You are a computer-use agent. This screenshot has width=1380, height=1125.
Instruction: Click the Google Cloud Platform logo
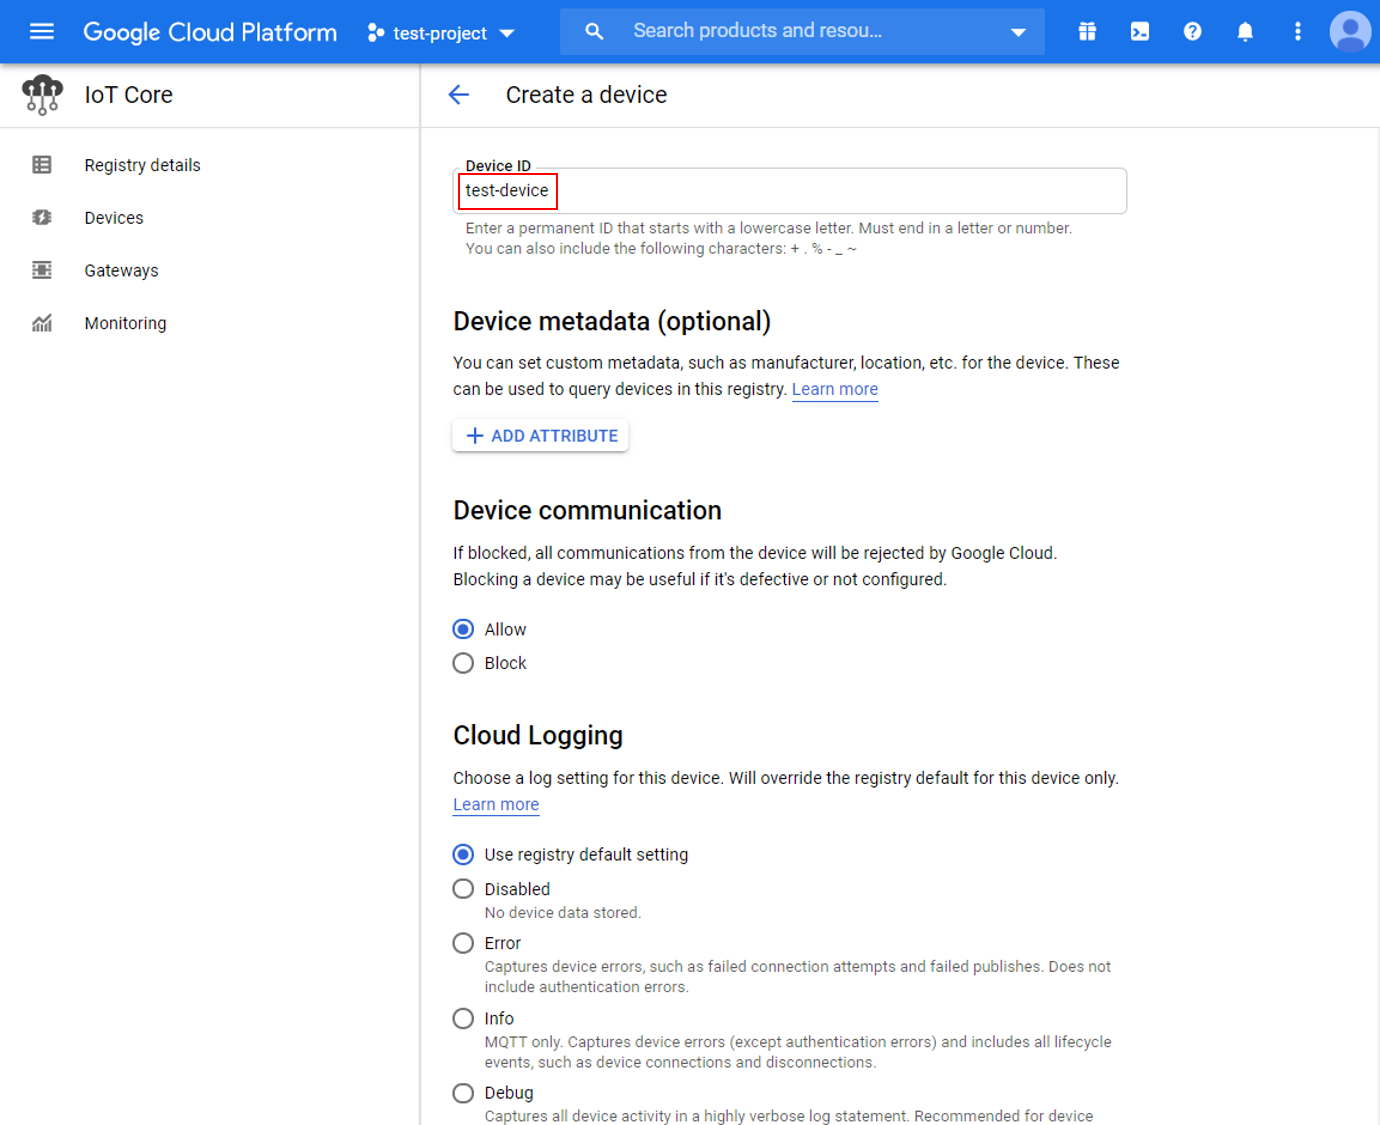pyautogui.click(x=210, y=32)
